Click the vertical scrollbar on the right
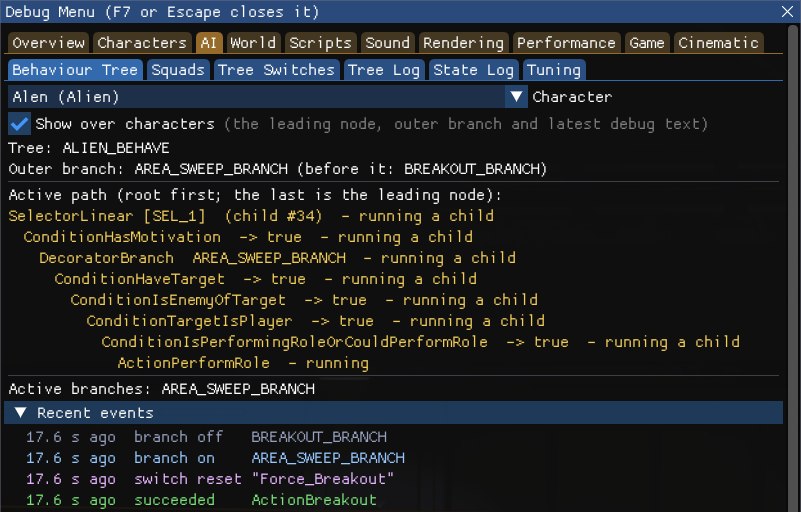The image size is (801, 512). tap(793, 266)
